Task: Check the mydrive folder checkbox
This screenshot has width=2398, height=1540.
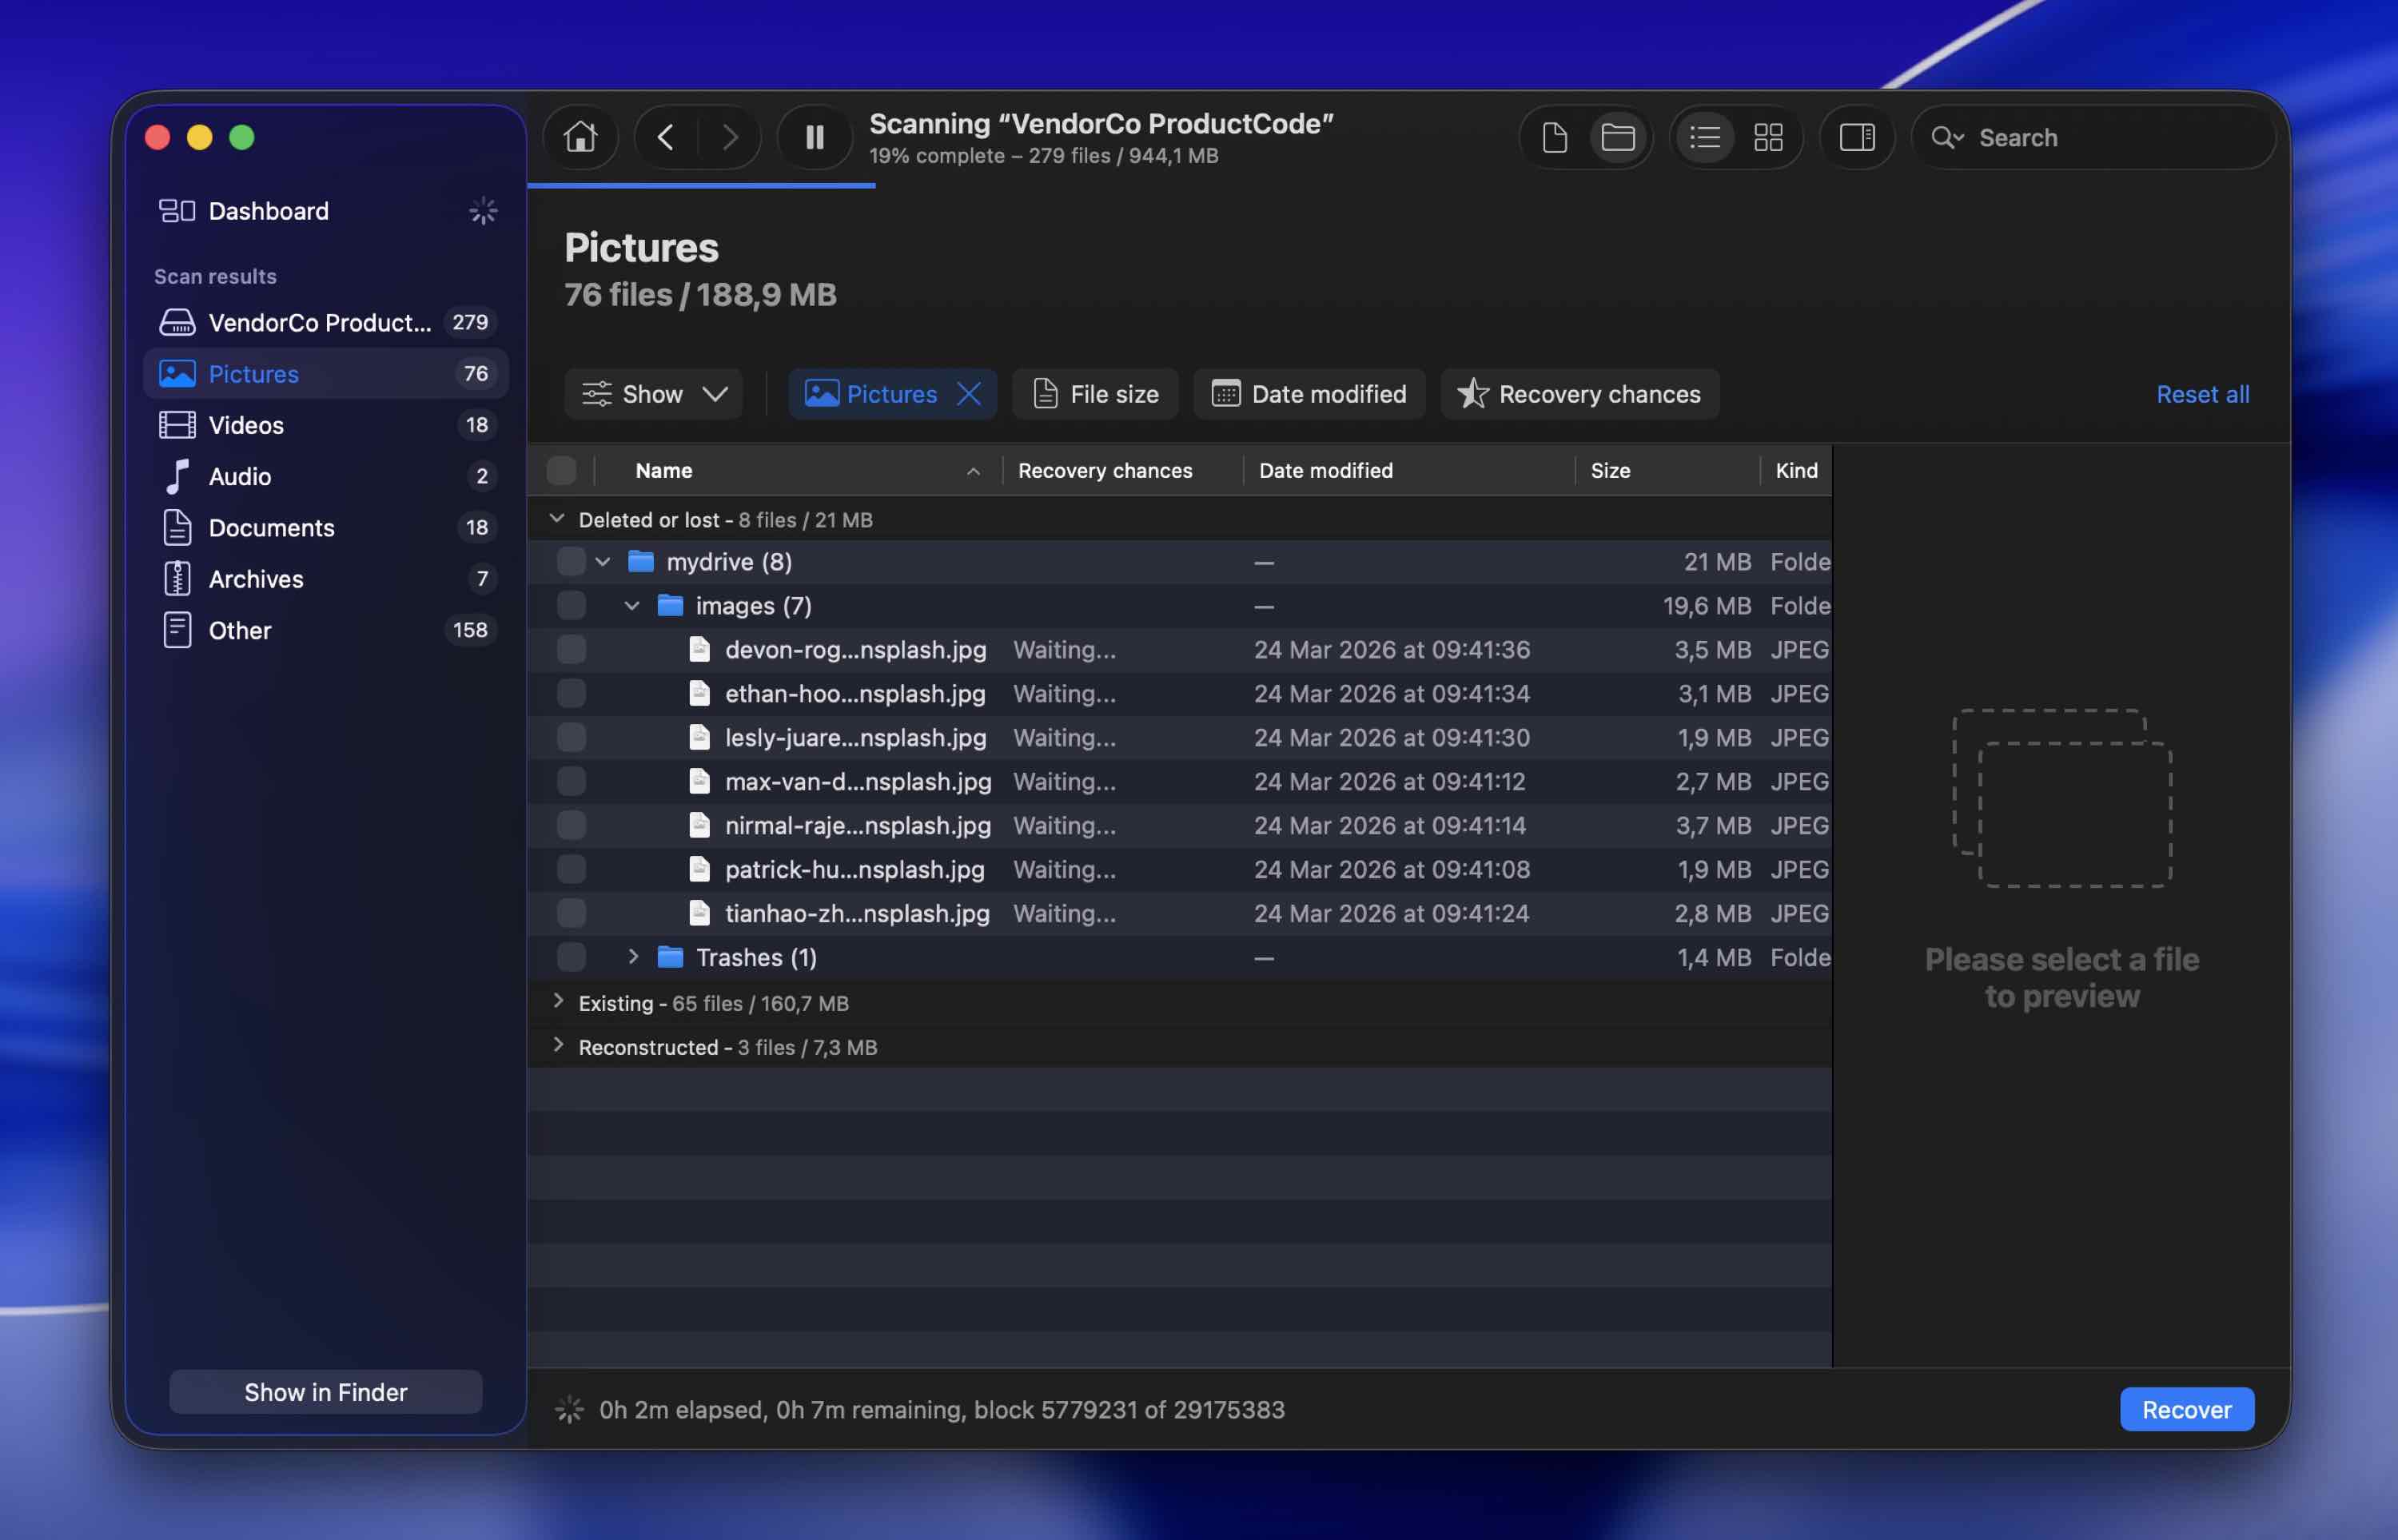Action: point(571,562)
